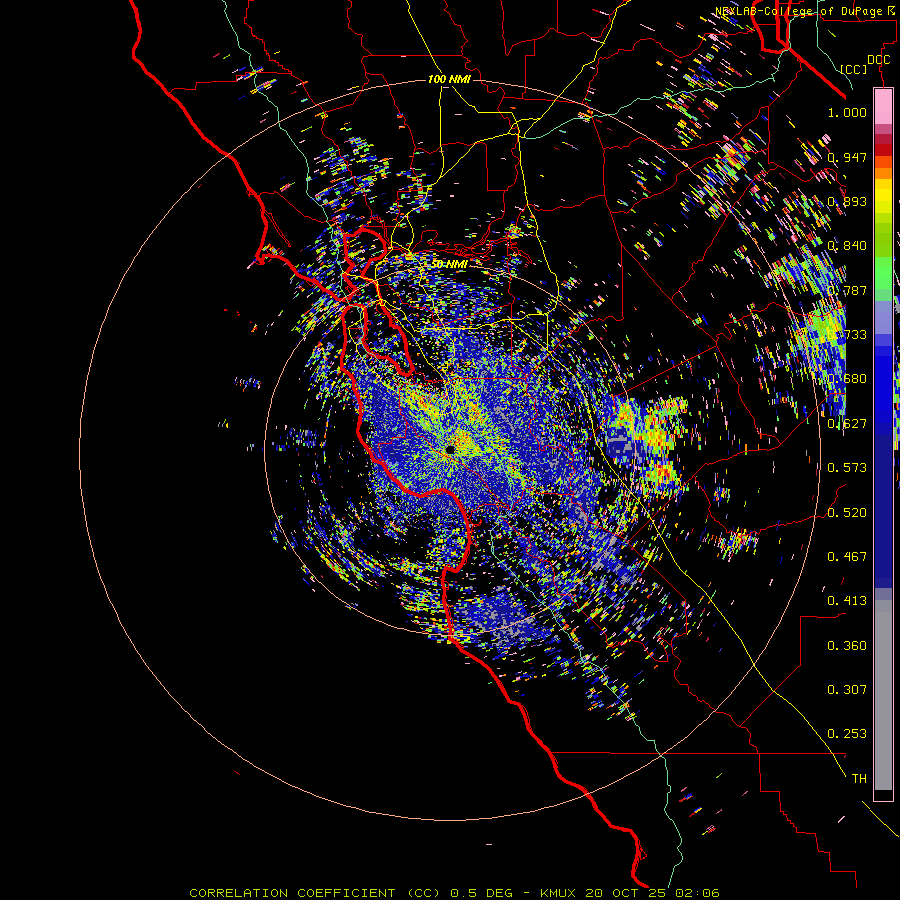Viewport: 900px width, 900px height.
Task: Select the 0.680 legend value
Action: [x=847, y=379]
